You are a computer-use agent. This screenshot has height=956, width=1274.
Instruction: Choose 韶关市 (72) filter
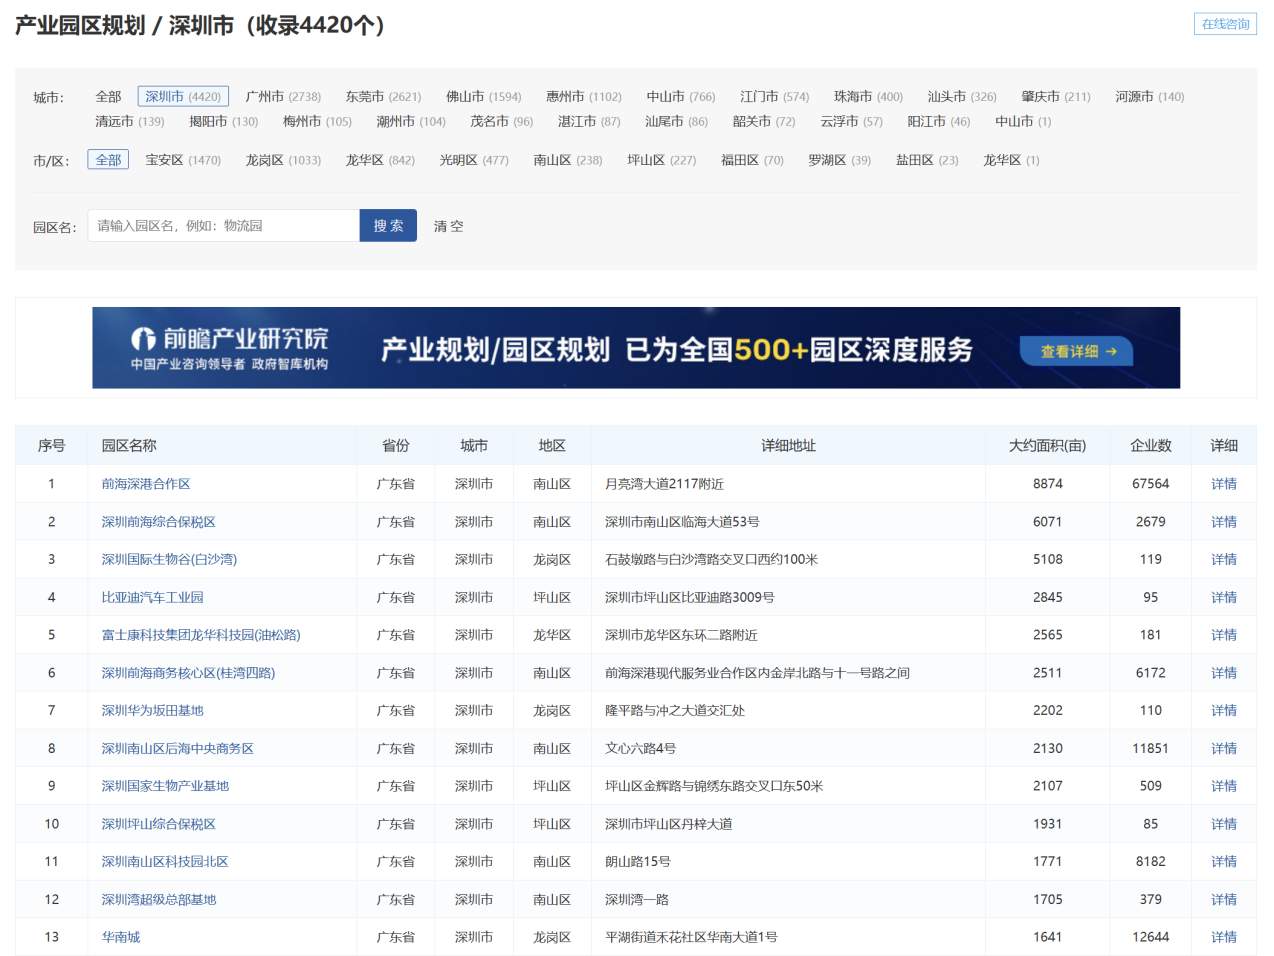click(x=763, y=122)
